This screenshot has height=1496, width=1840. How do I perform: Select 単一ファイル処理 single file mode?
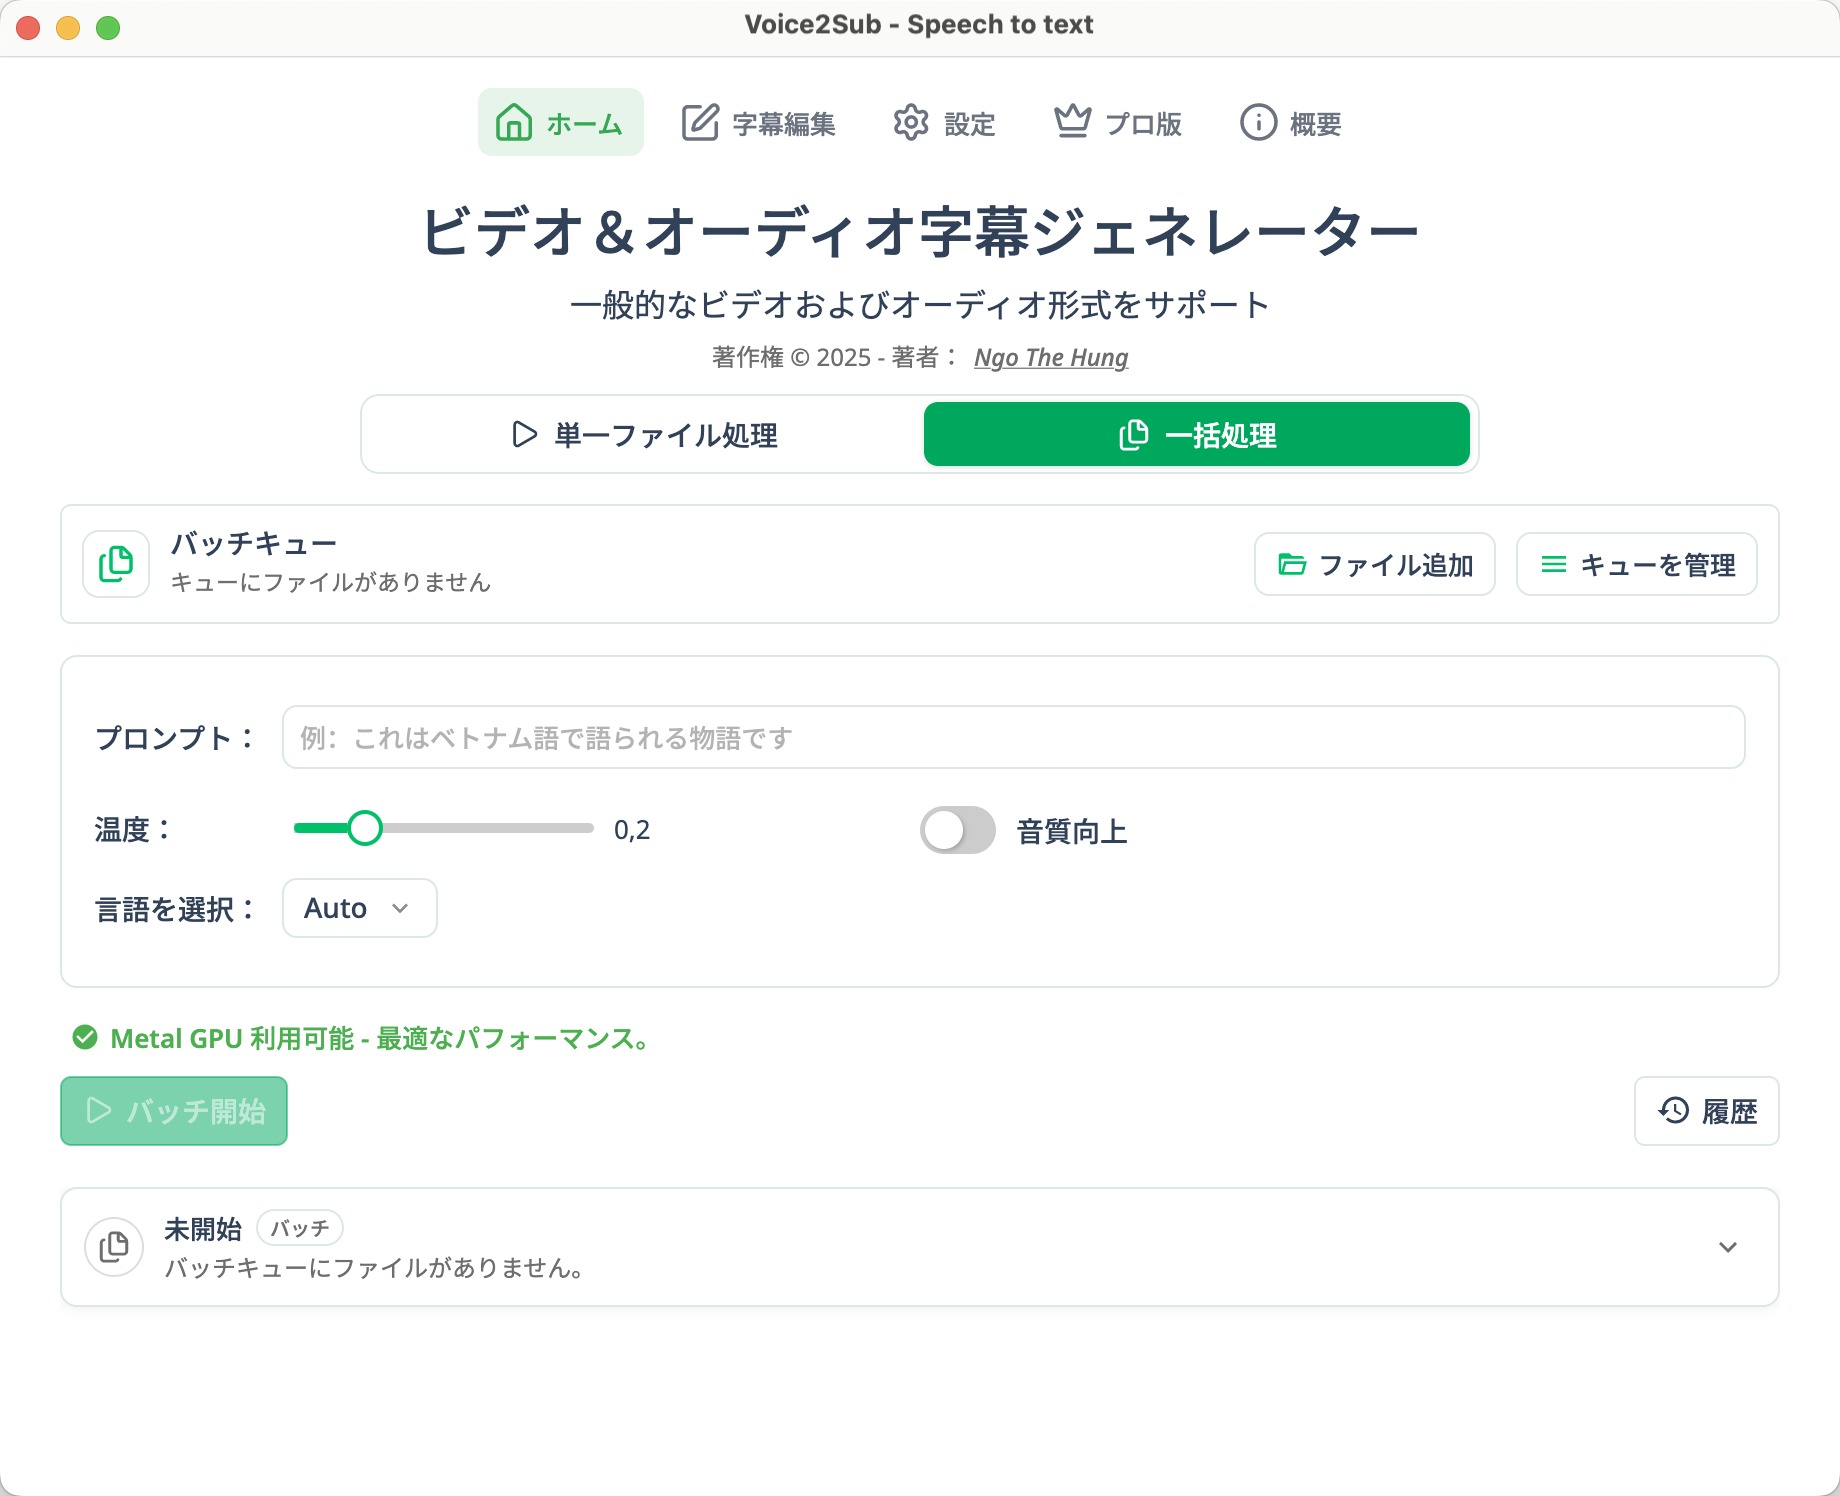pyautogui.click(x=644, y=435)
